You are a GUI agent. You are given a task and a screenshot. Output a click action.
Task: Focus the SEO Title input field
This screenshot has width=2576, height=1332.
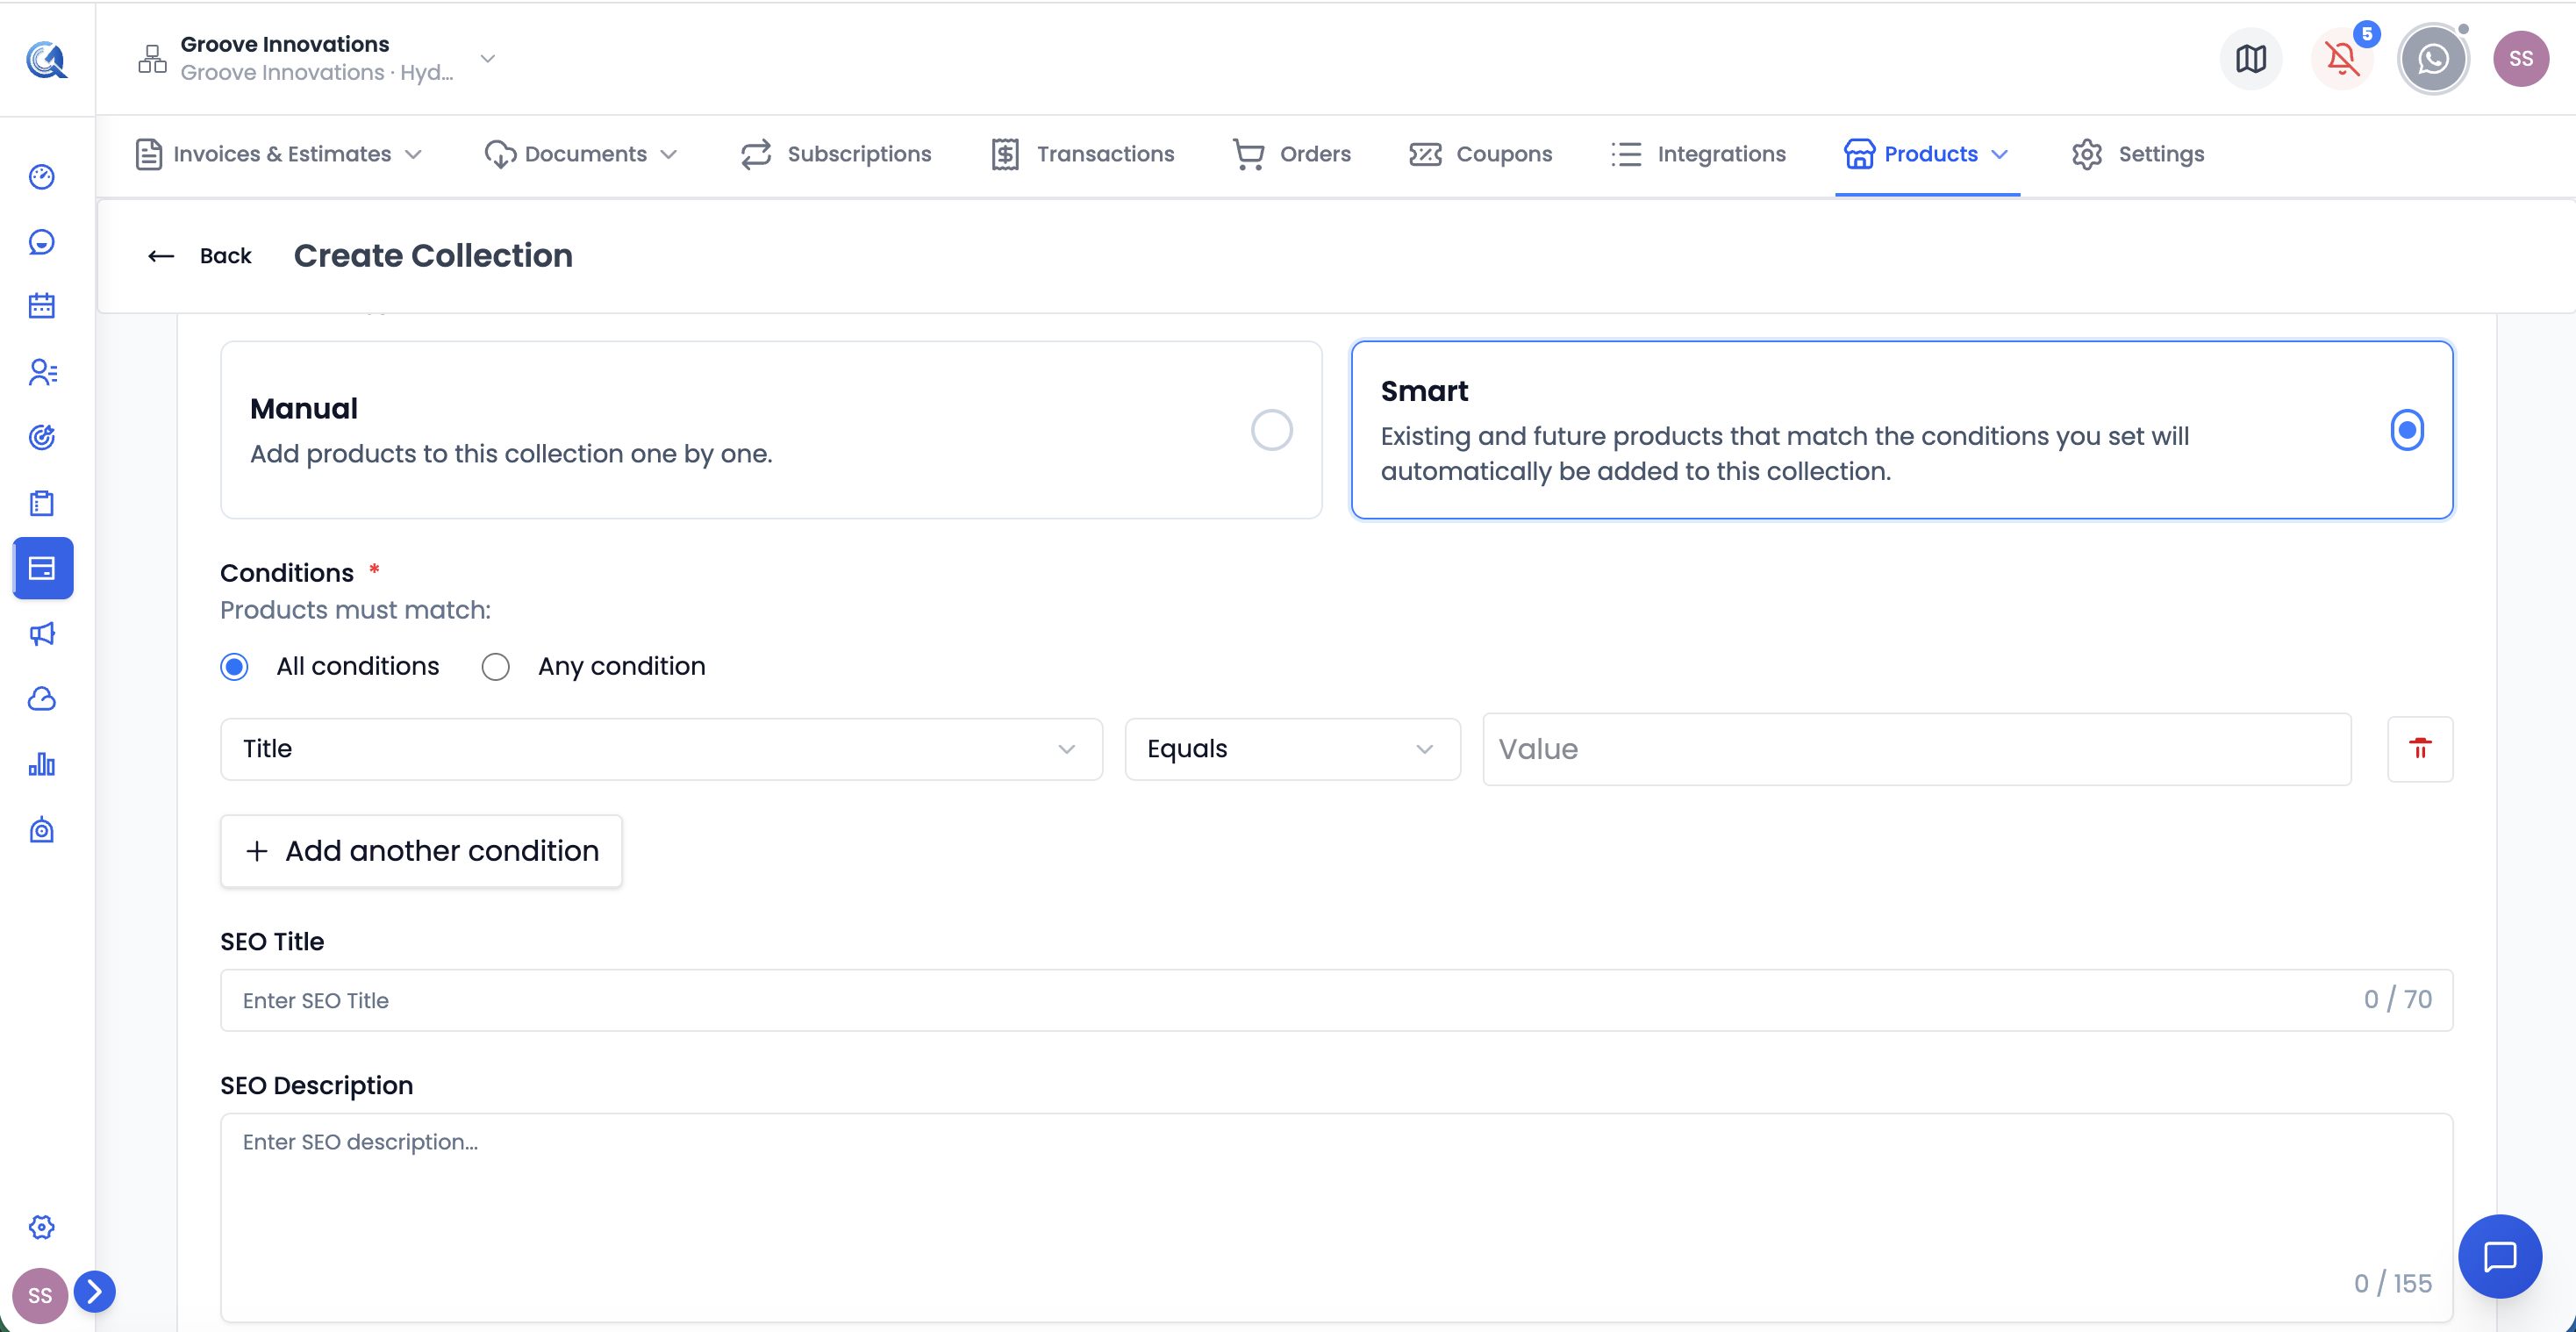tap(1336, 1000)
